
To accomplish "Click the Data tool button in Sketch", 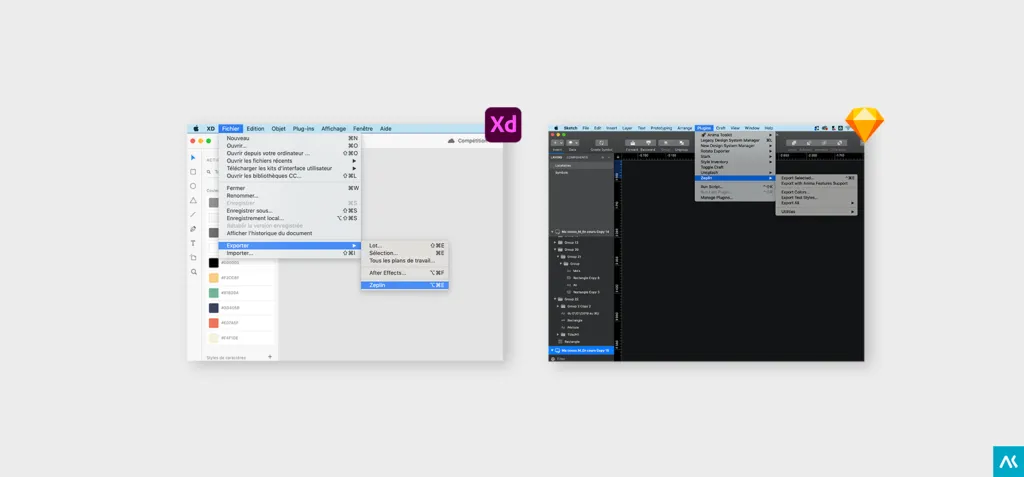I will click(573, 144).
